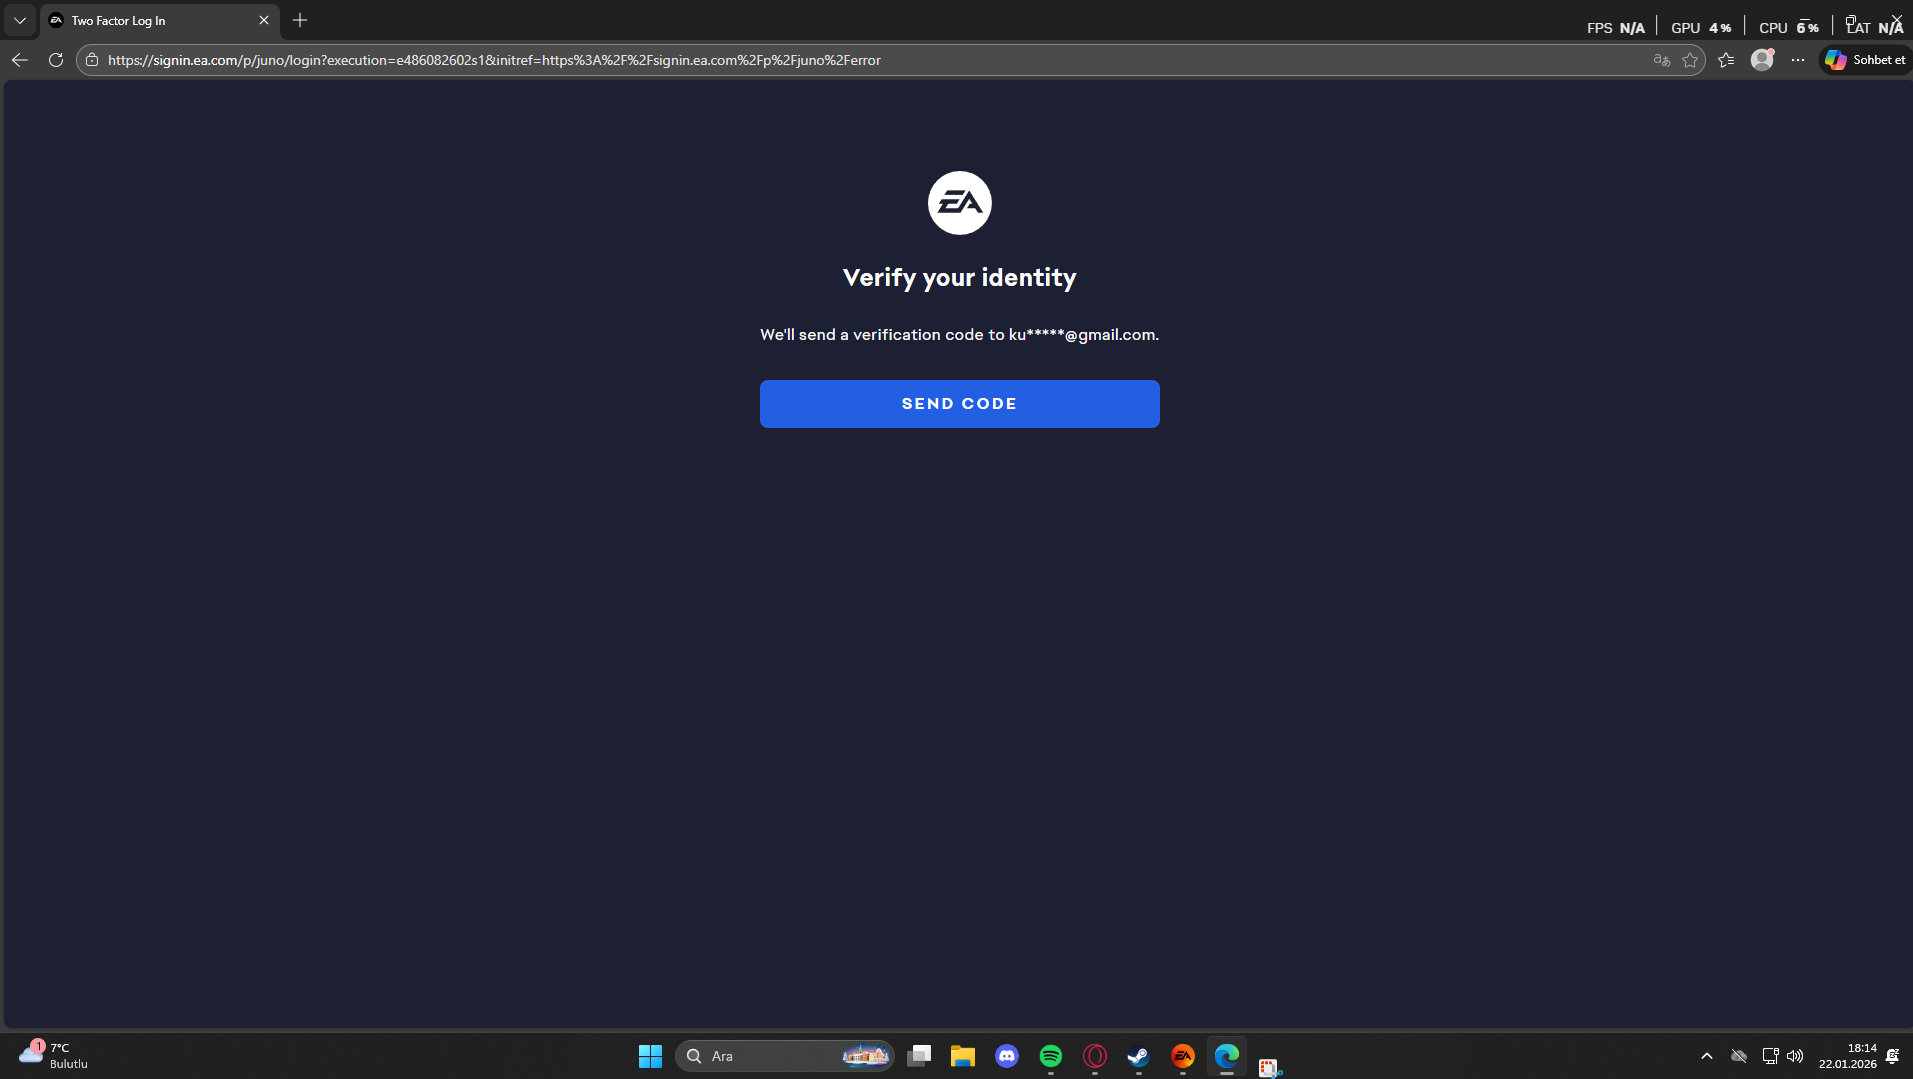Viewport: 1913px width, 1079px height.
Task: Click the SEND CODE button
Action: click(959, 404)
